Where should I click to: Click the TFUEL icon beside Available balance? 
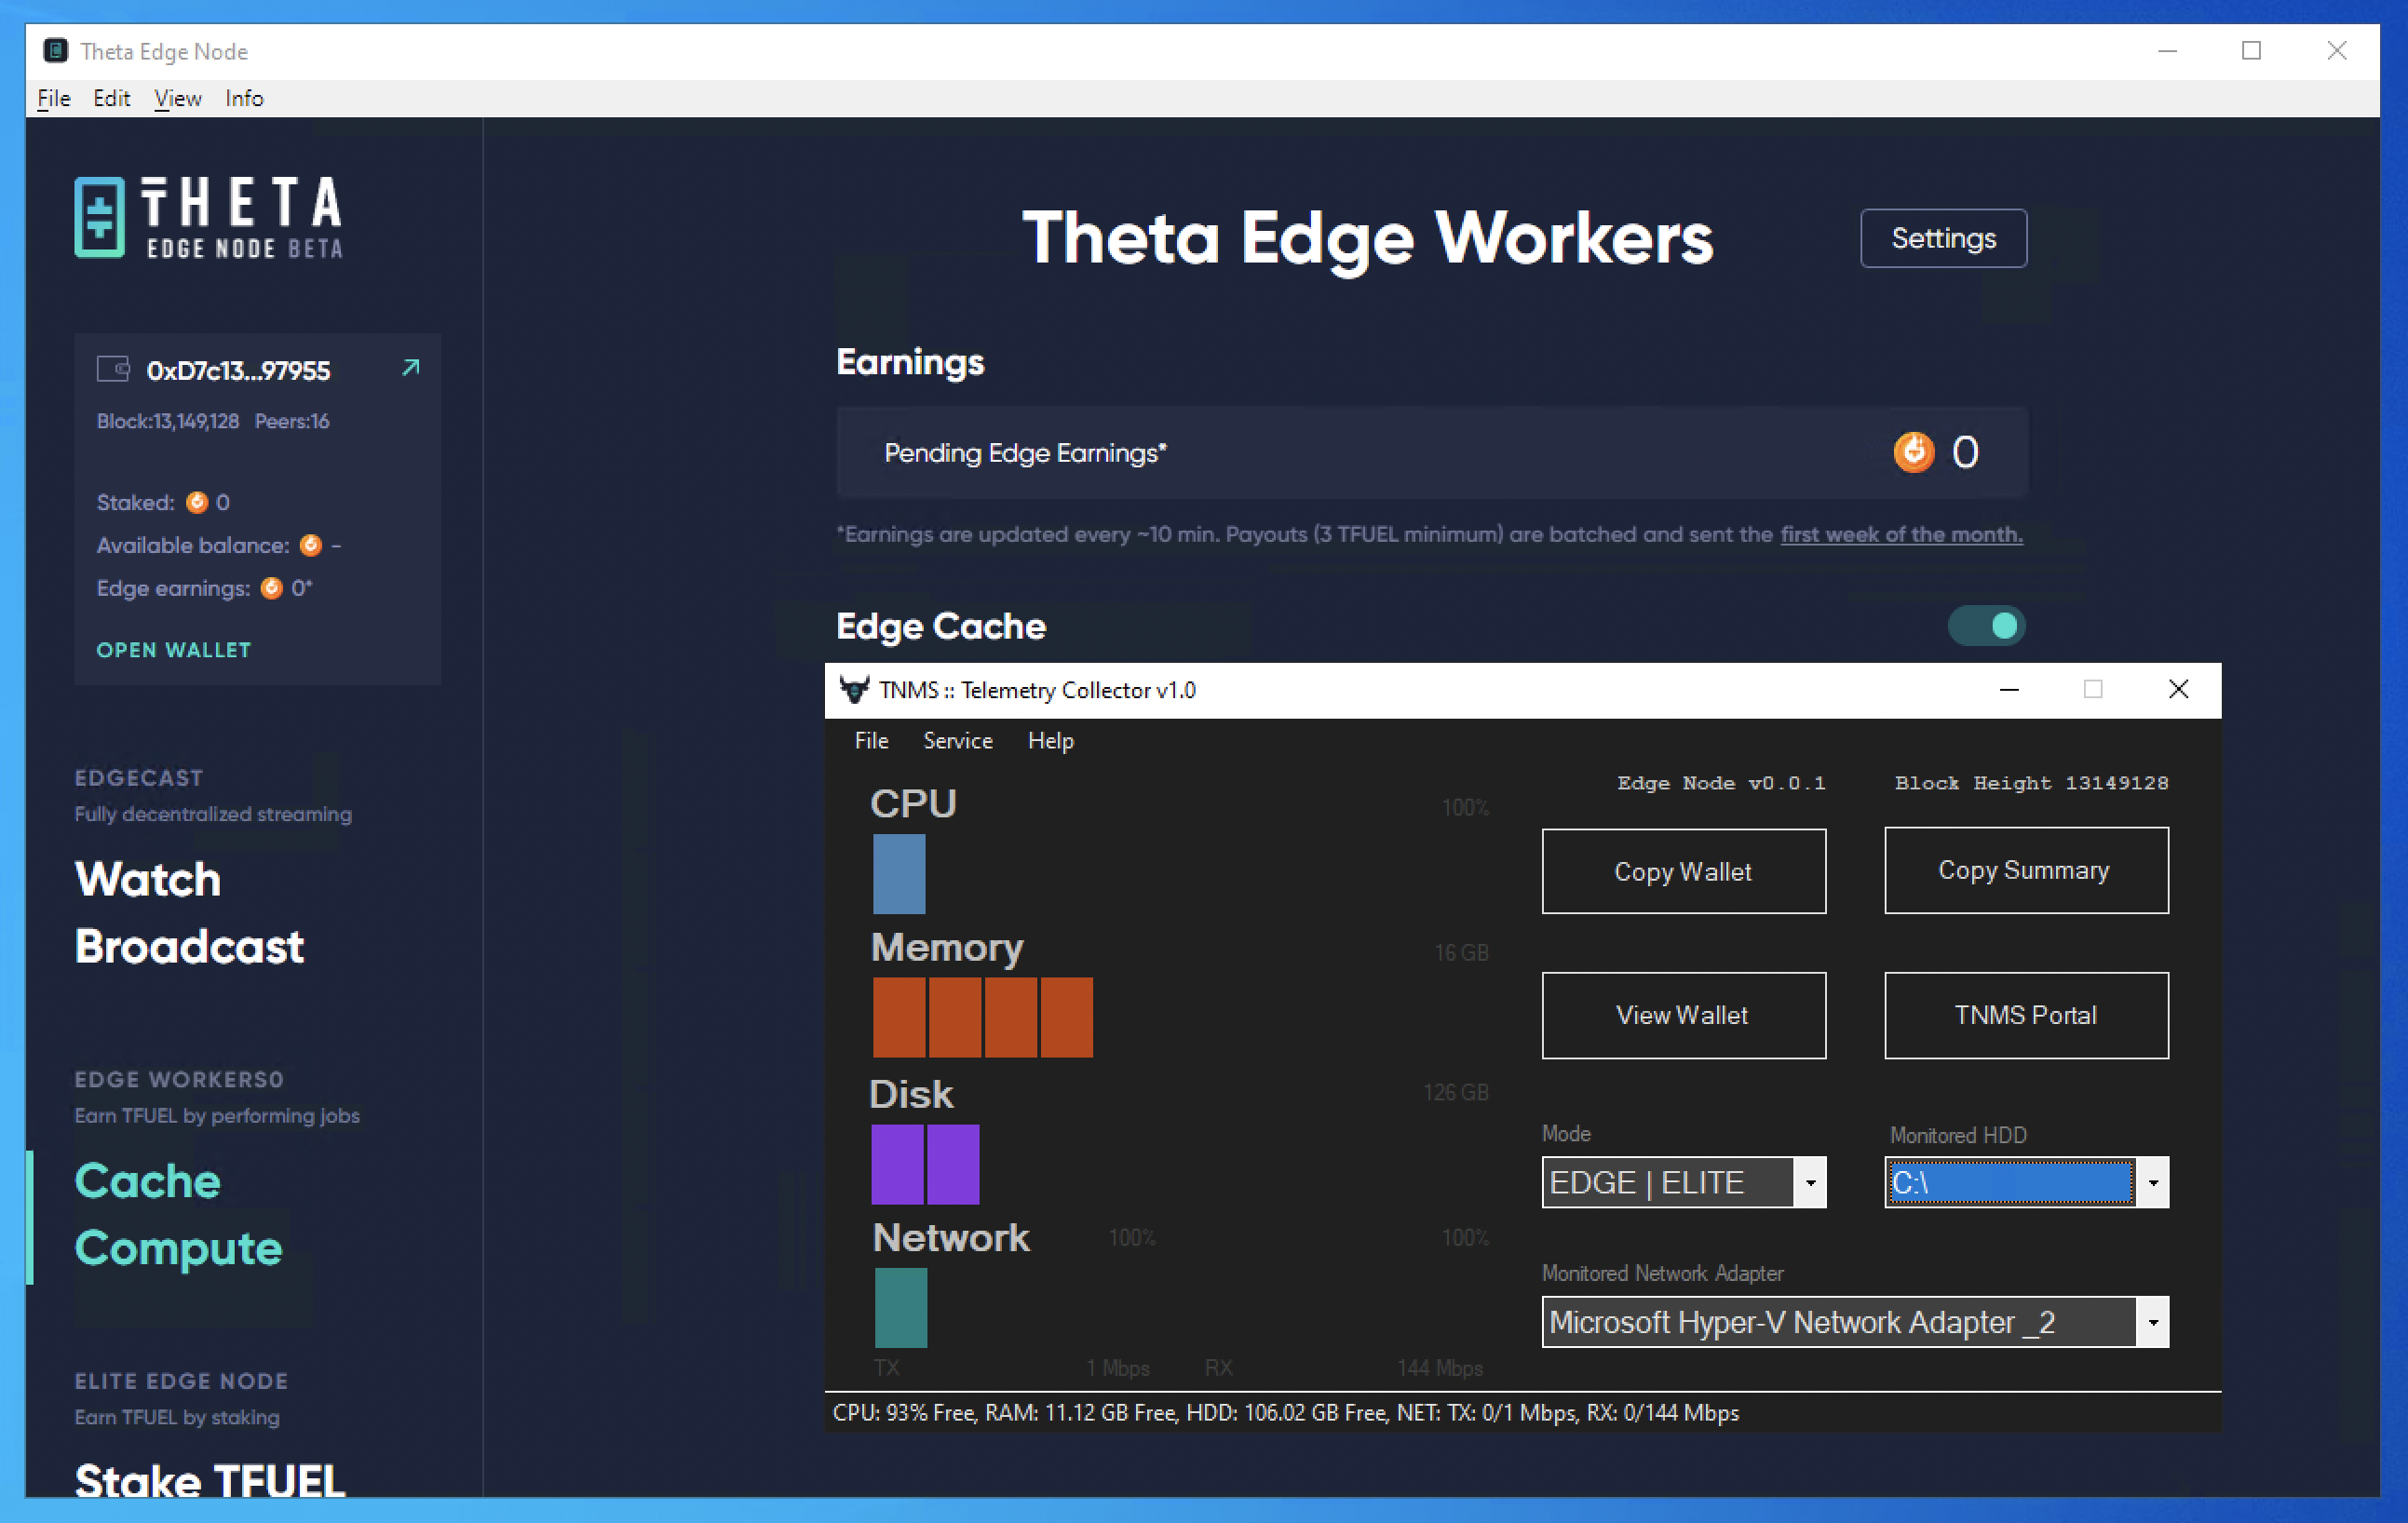point(311,545)
